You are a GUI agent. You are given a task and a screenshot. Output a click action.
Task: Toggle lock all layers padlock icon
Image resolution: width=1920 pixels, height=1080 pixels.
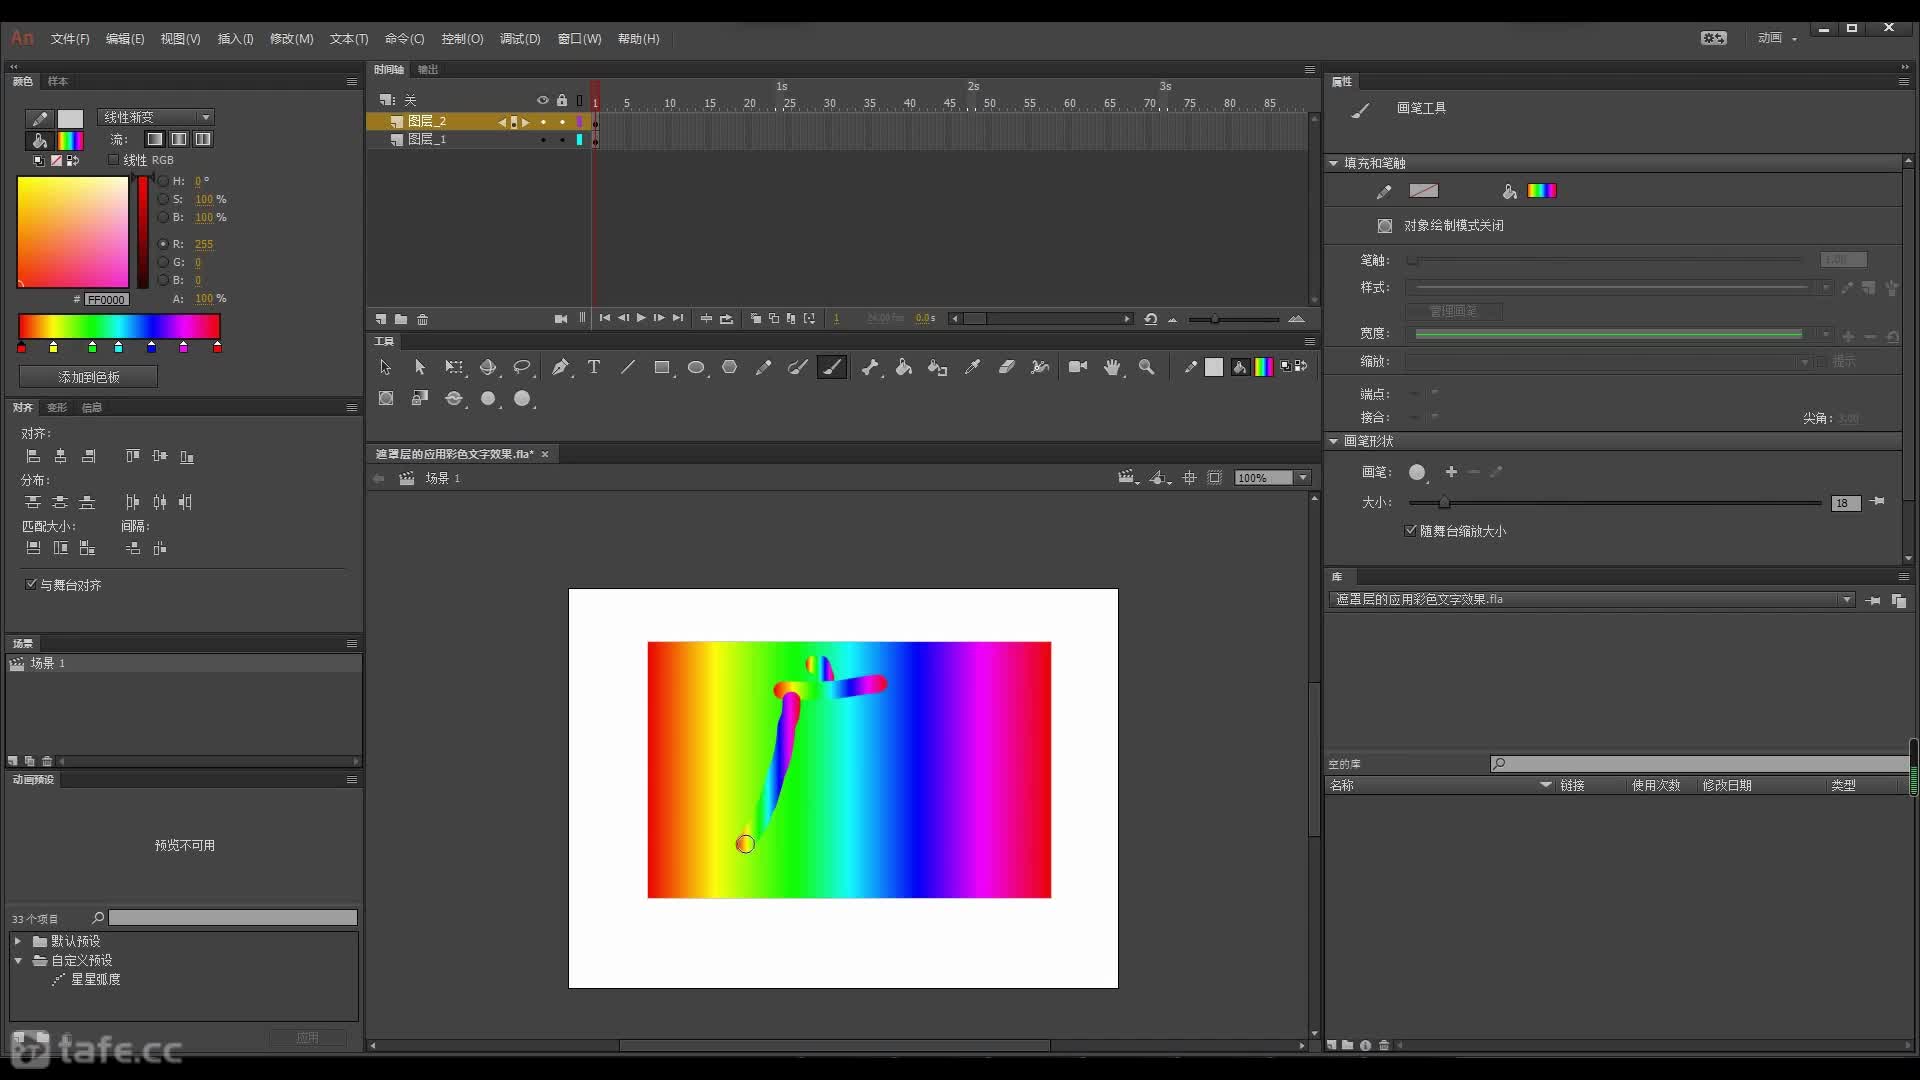562,100
